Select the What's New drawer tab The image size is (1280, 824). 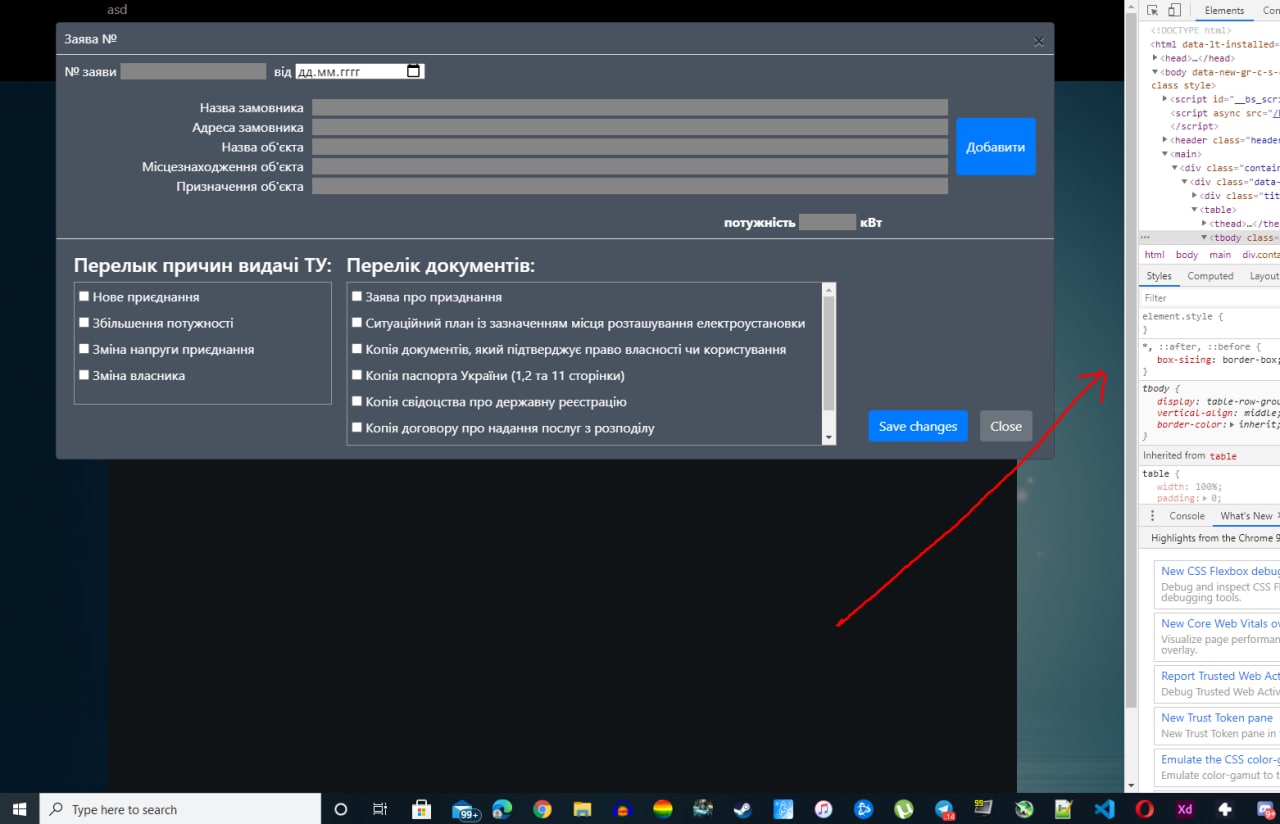pos(1246,516)
